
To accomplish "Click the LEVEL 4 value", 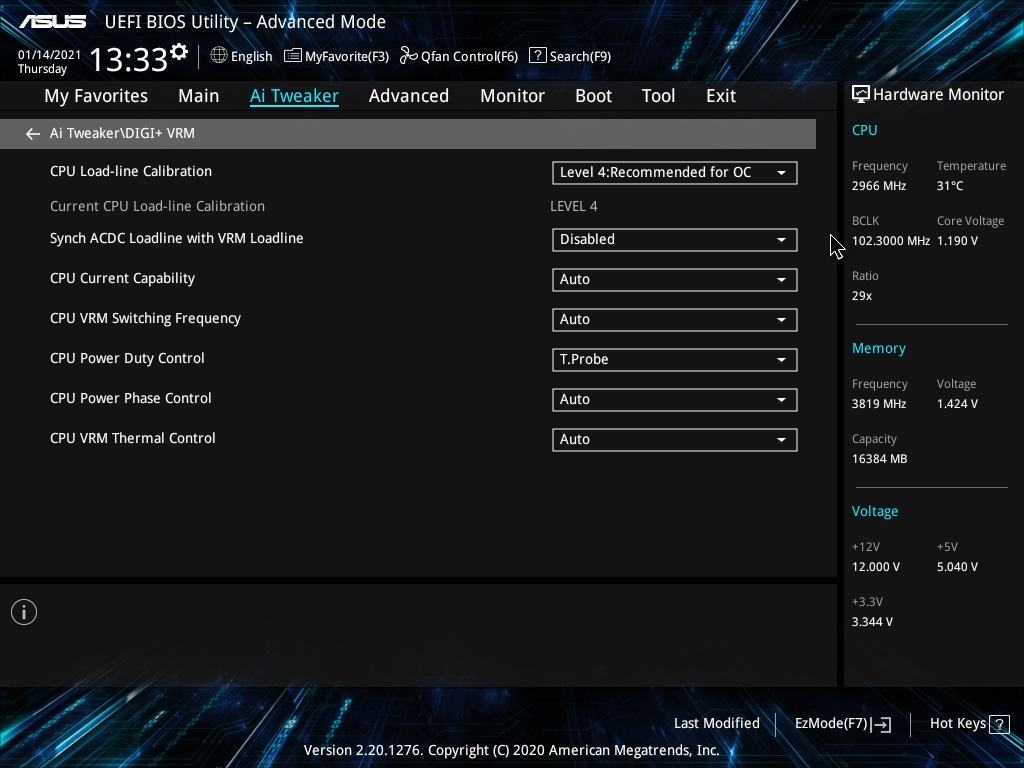I will [573, 206].
